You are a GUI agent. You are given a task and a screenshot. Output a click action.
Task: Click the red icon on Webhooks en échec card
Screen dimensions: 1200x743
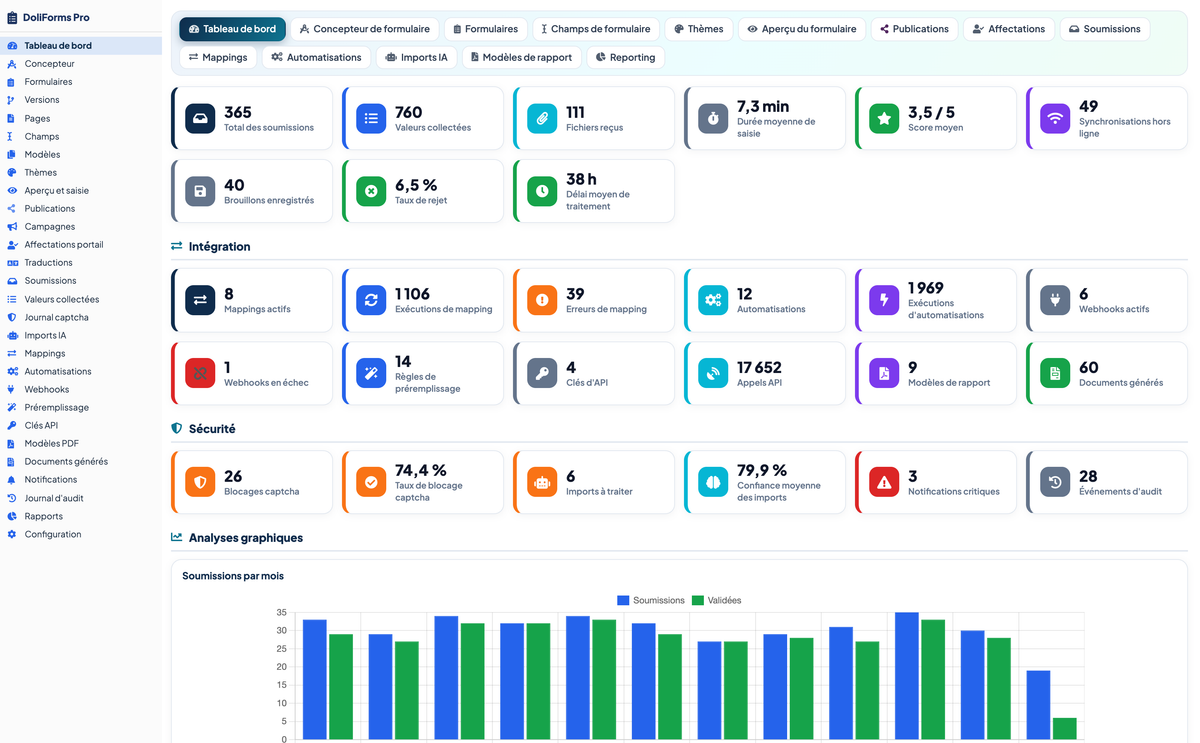click(x=200, y=373)
